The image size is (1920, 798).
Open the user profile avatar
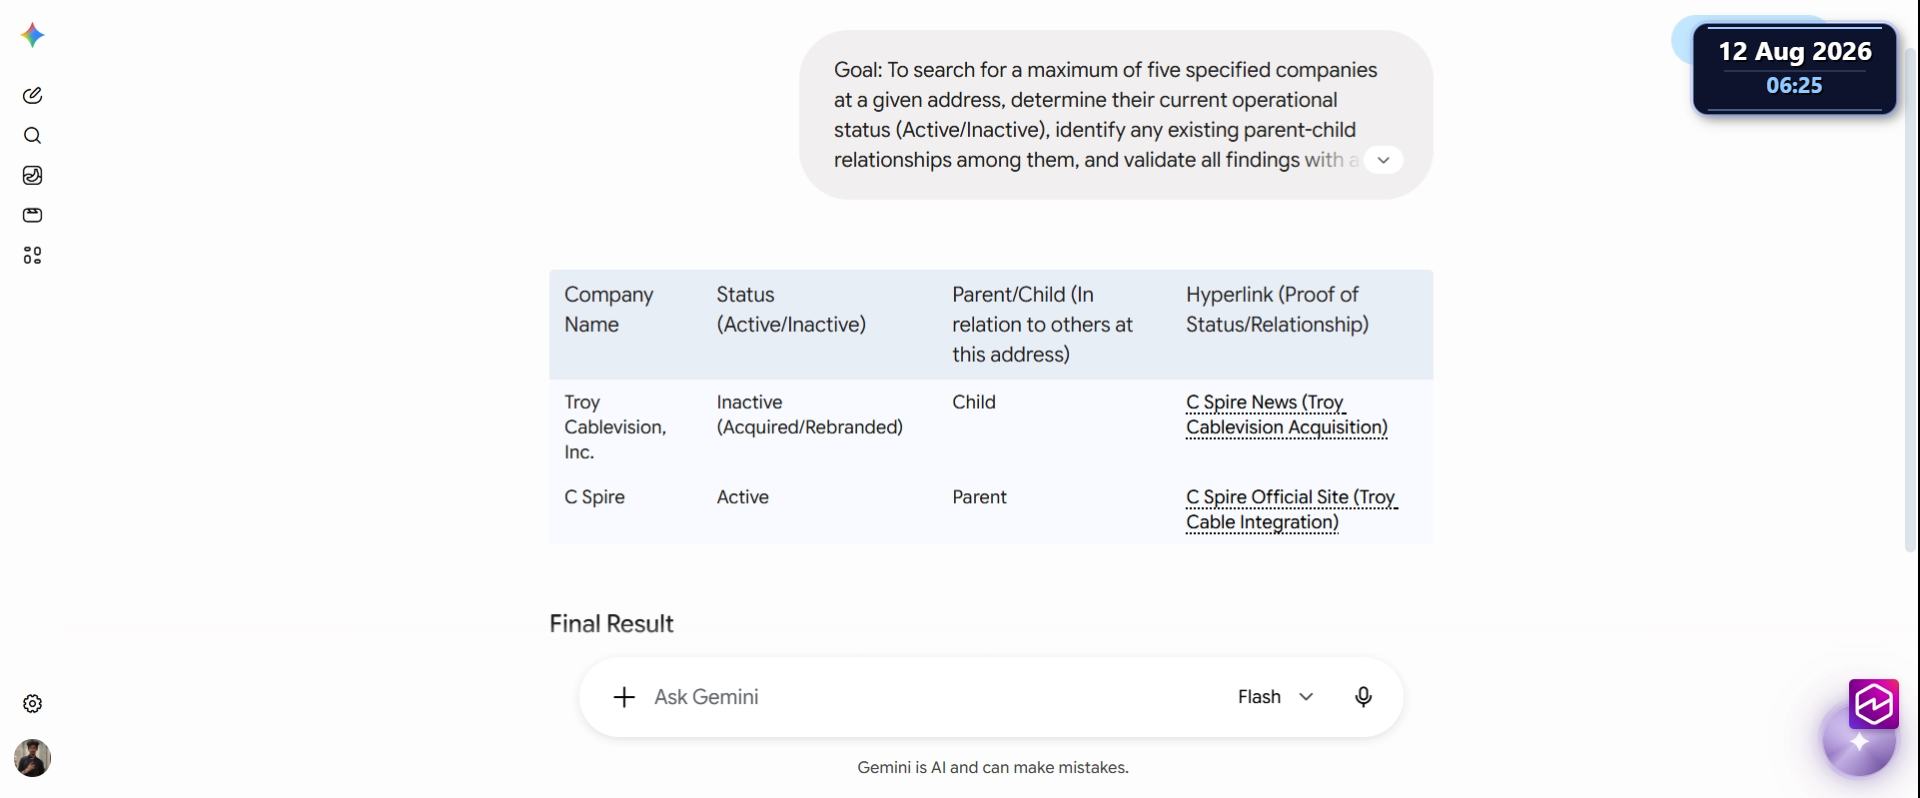(x=32, y=758)
